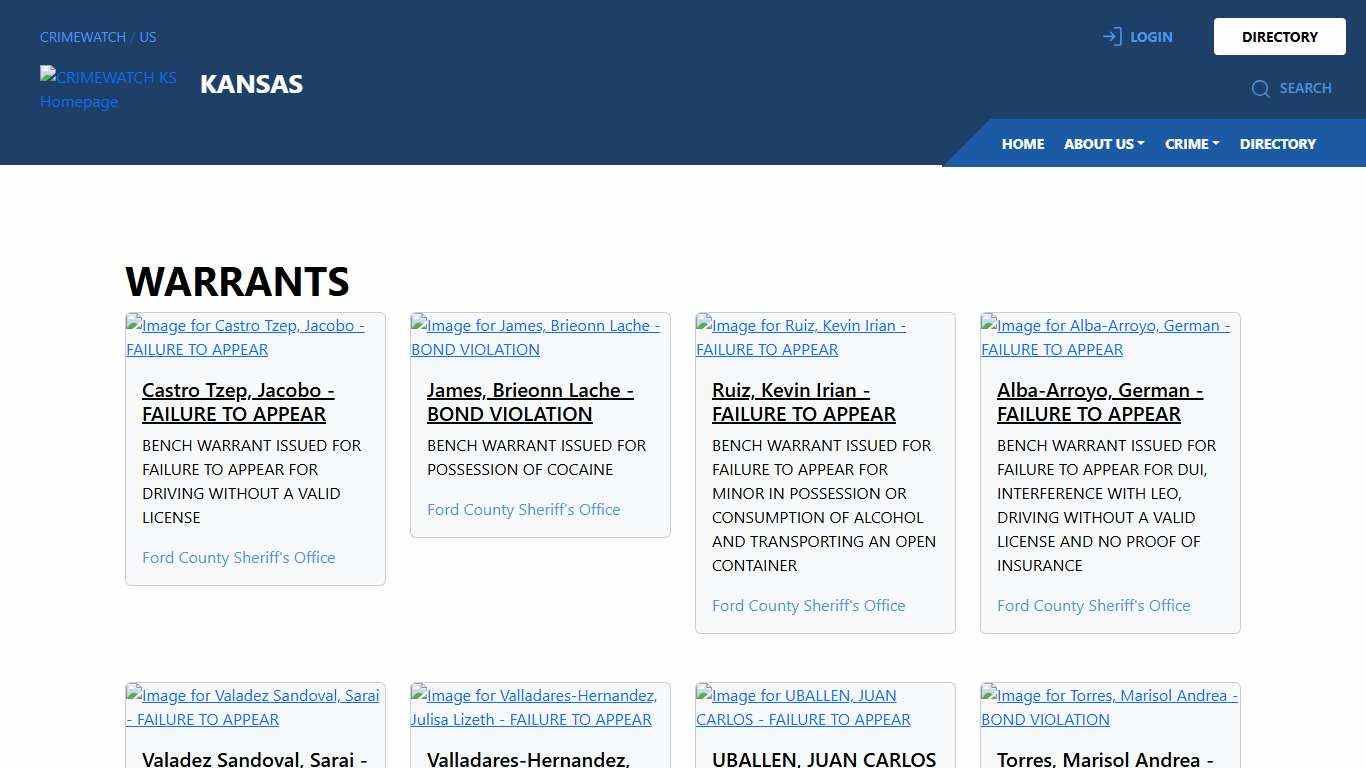Image resolution: width=1366 pixels, height=768 pixels.
Task: Expand the ABOUT US dropdown menu
Action: (x=1103, y=144)
